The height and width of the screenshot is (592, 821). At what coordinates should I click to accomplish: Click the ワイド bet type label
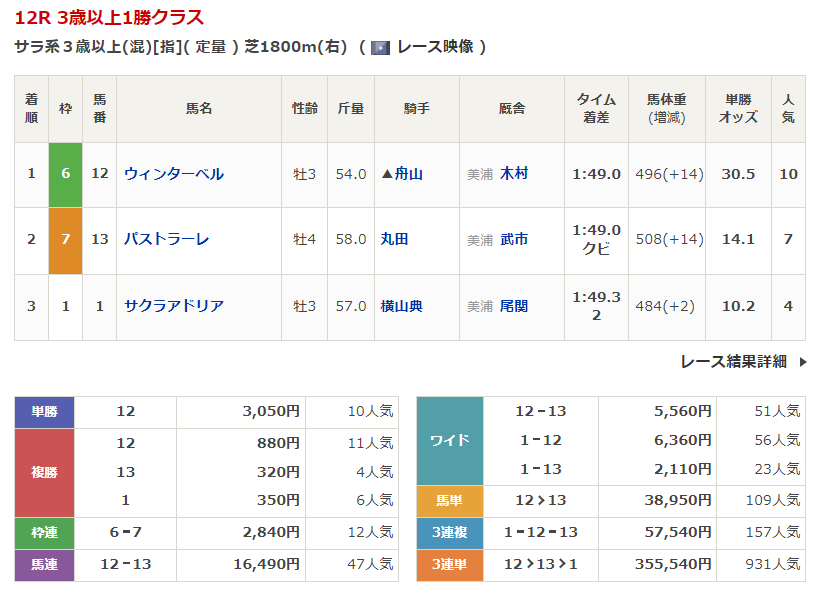click(449, 440)
